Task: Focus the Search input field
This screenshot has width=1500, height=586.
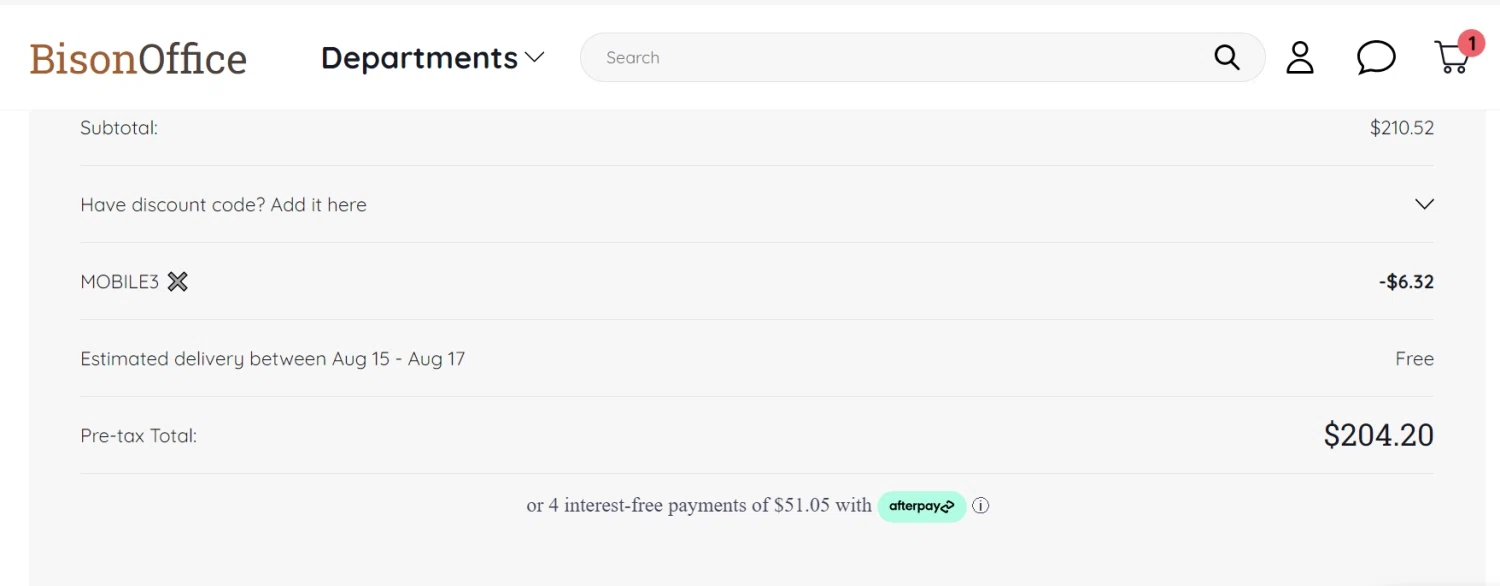Action: point(900,58)
